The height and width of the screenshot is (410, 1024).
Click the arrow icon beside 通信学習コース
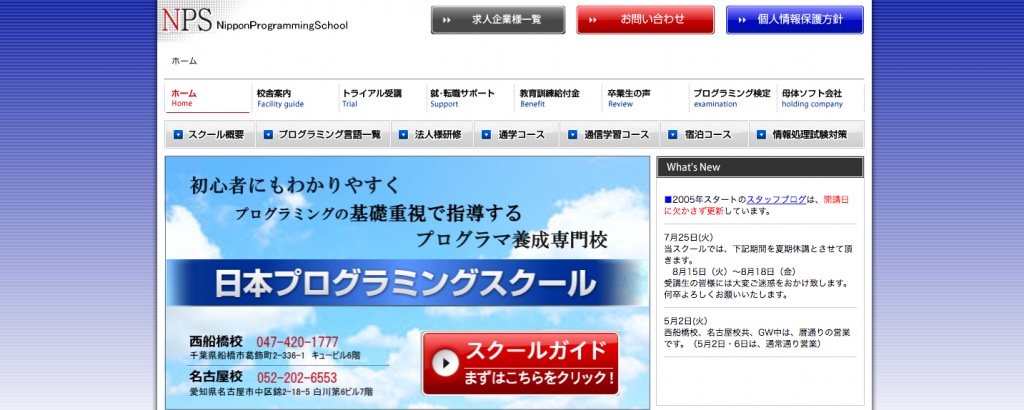click(573, 135)
